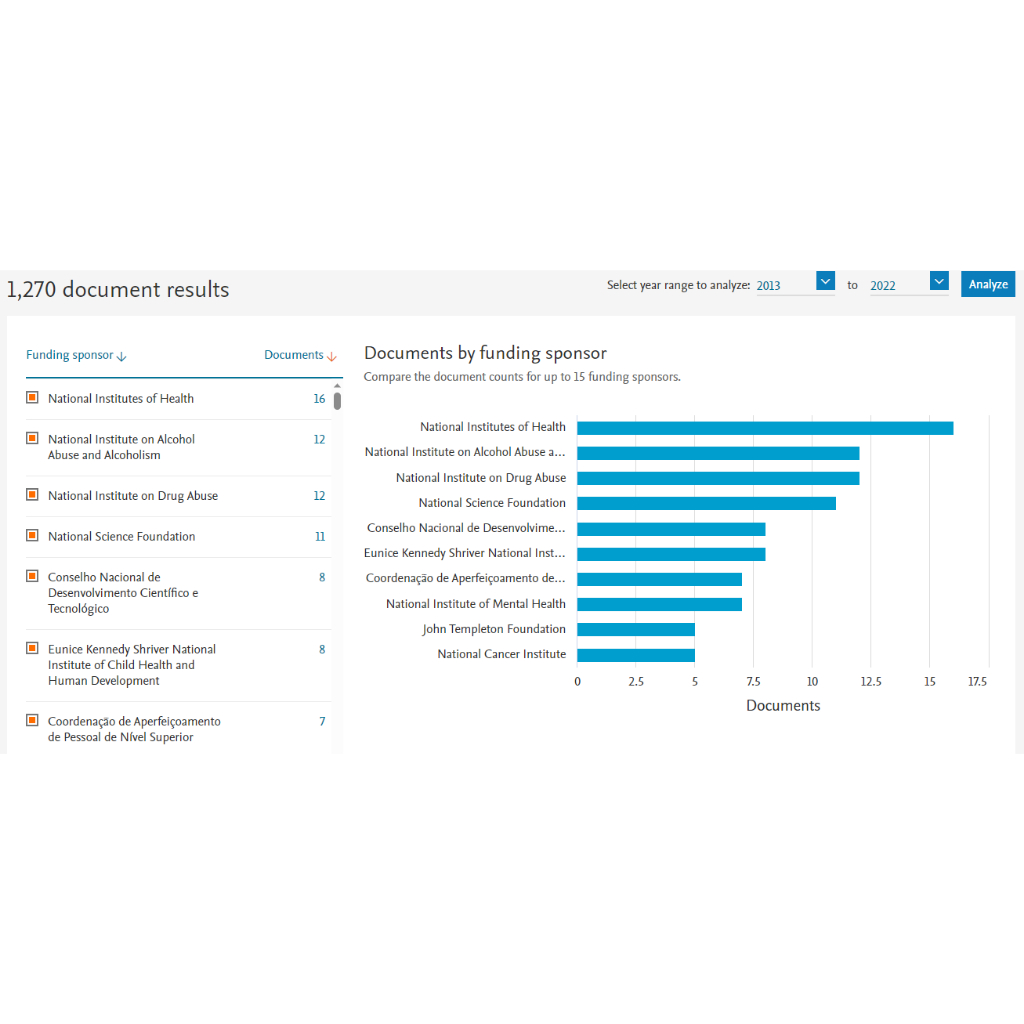Screen dimensions: 1024x1024
Task: Click the Funding sponsor sort arrow icon
Action: pos(121,356)
